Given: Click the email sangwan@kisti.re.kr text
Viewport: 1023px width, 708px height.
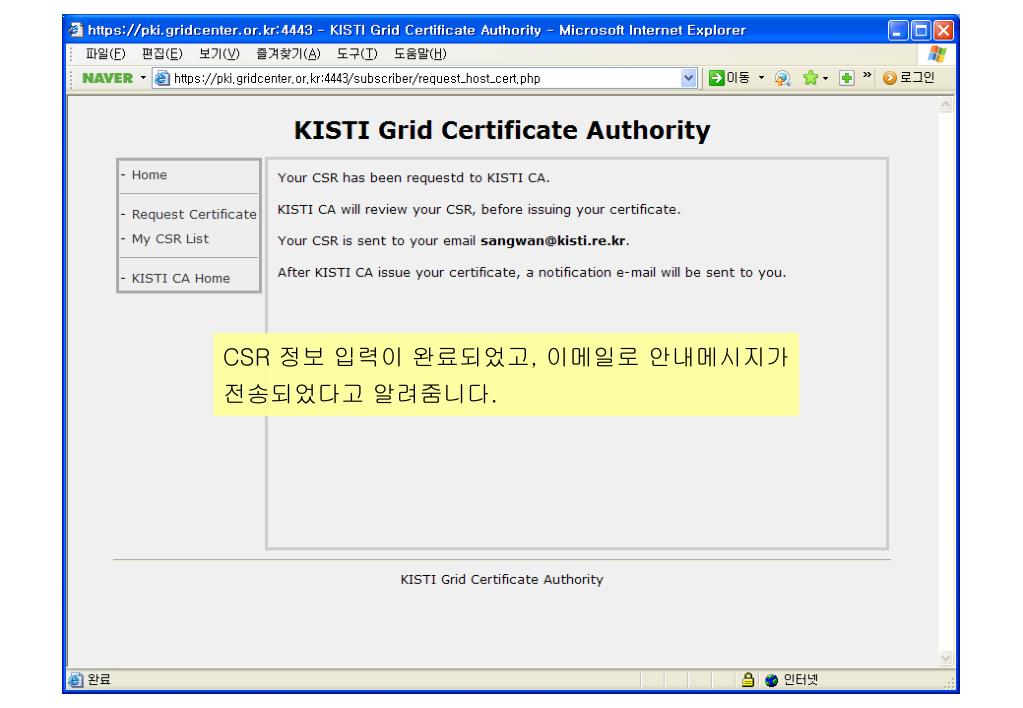Looking at the screenshot, I should (x=553, y=241).
